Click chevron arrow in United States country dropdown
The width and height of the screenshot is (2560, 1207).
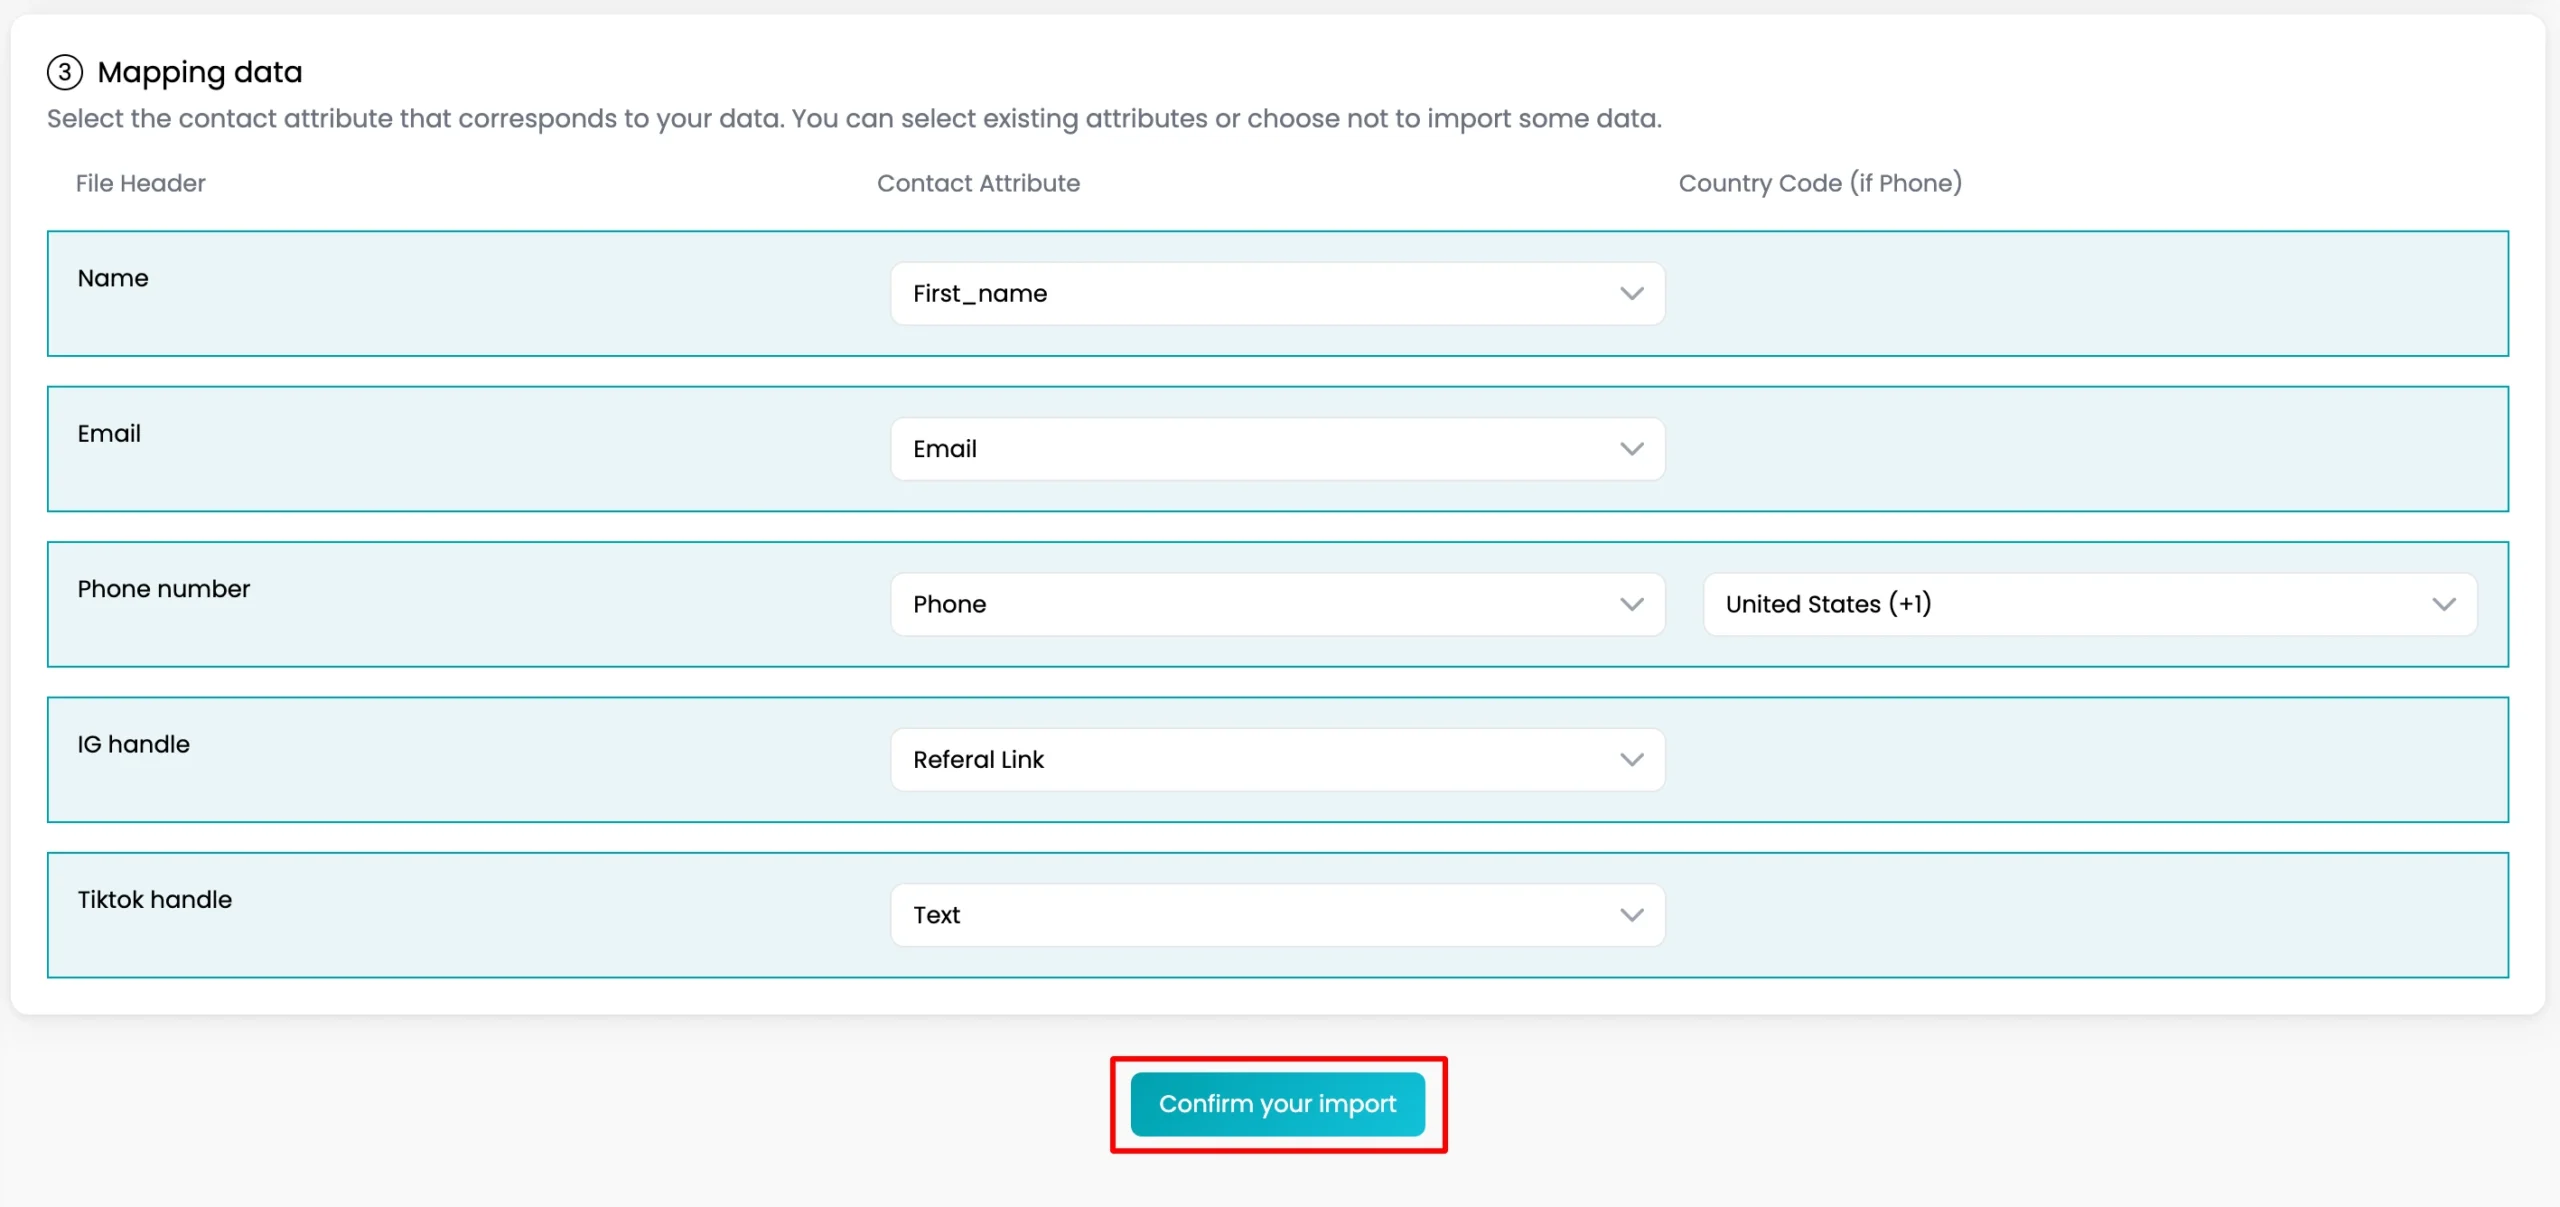pyautogui.click(x=2443, y=604)
